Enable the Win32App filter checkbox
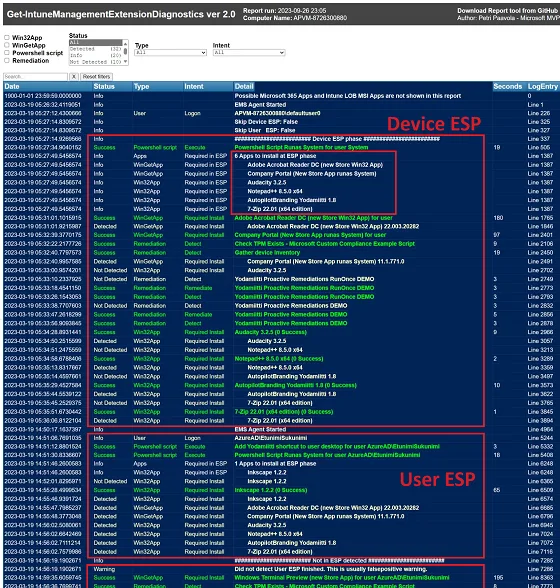The width and height of the screenshot is (560, 588). click(x=6, y=38)
